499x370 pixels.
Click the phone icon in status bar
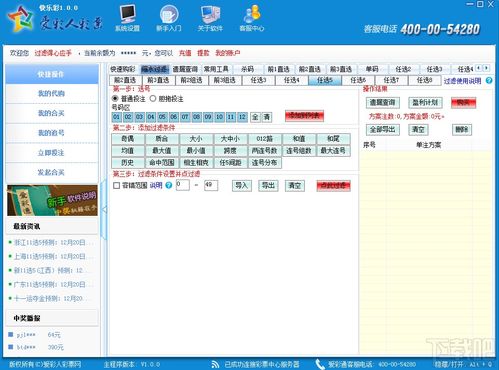(320, 364)
